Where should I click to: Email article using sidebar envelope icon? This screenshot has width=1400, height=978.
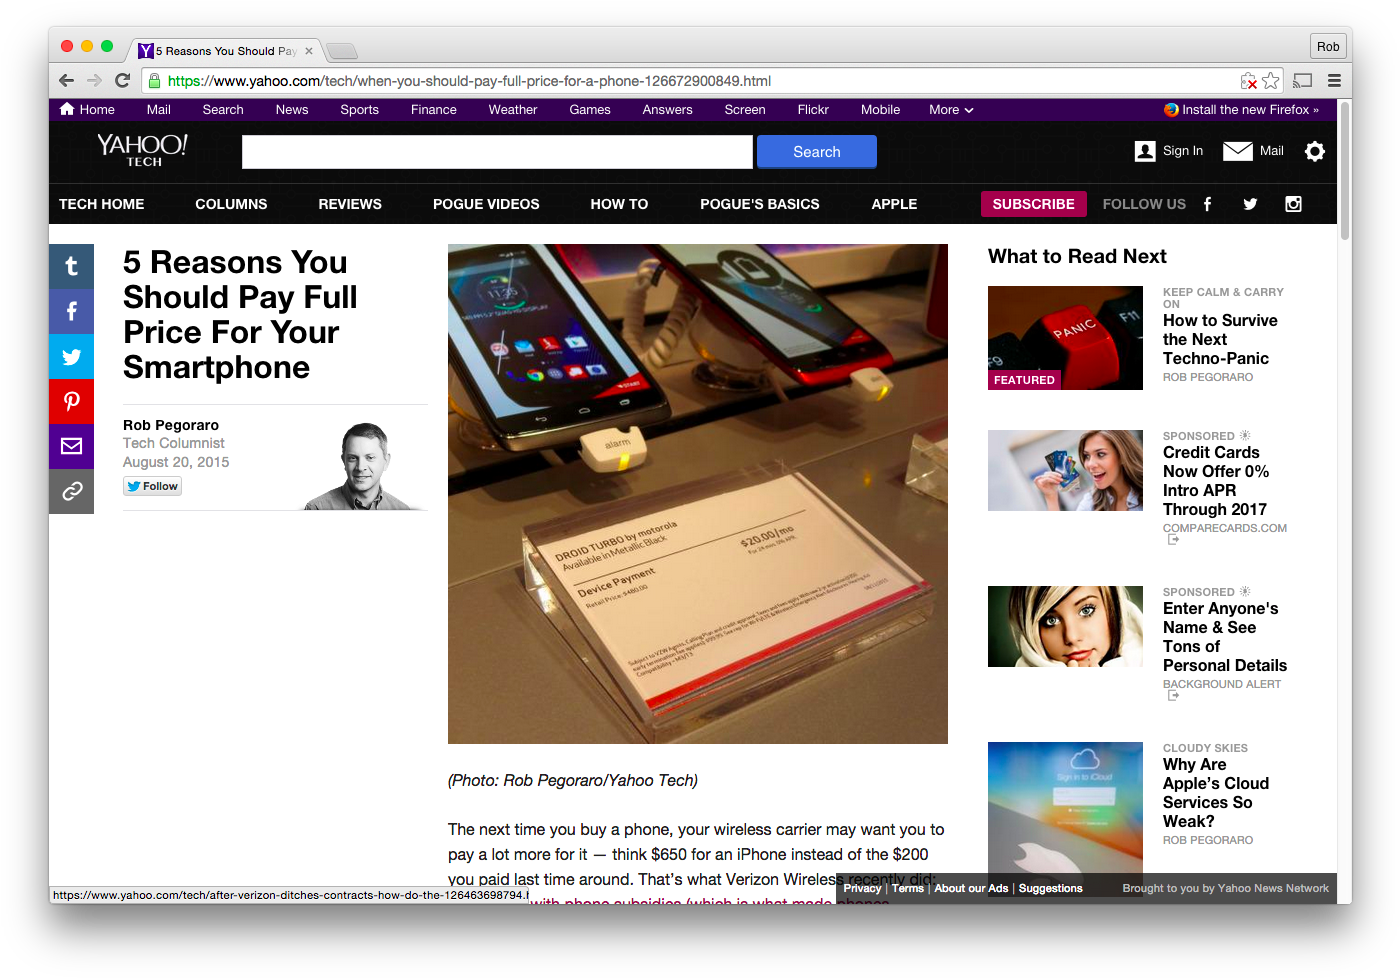(x=71, y=446)
